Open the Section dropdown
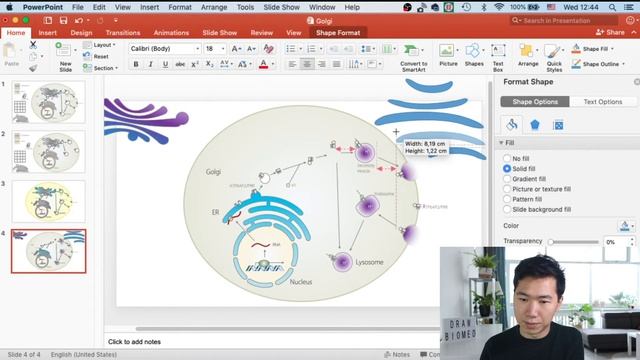This screenshot has height=360, width=640. (101, 68)
